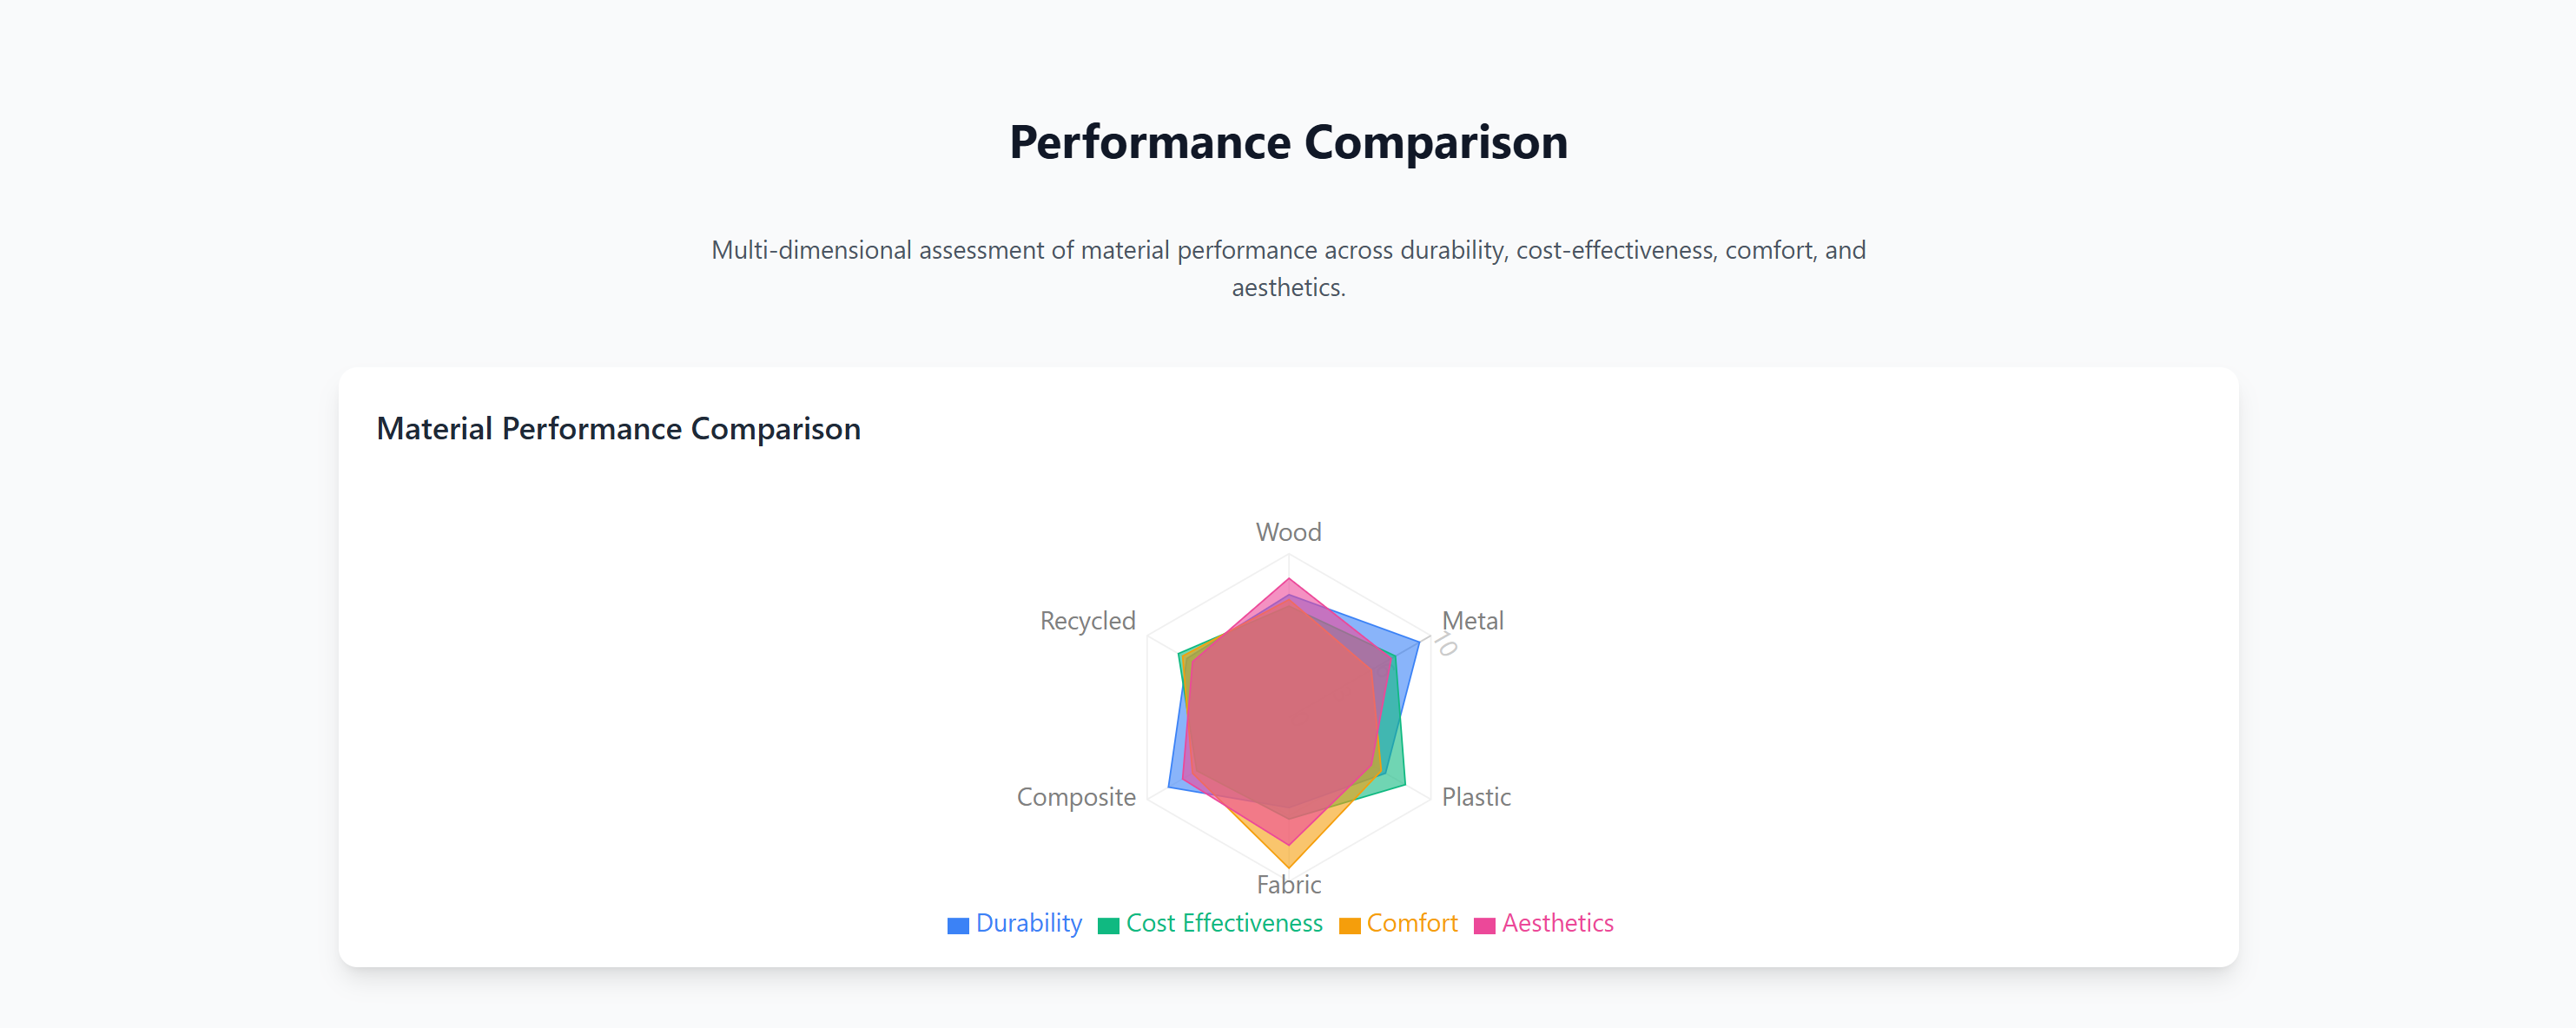Click the Fabric axis label

(1288, 885)
